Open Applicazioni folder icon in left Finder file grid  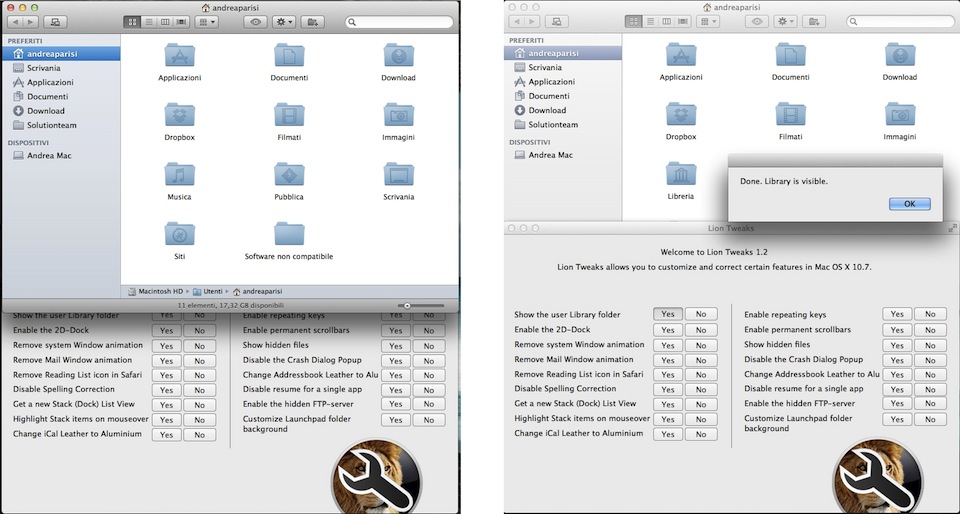click(179, 55)
